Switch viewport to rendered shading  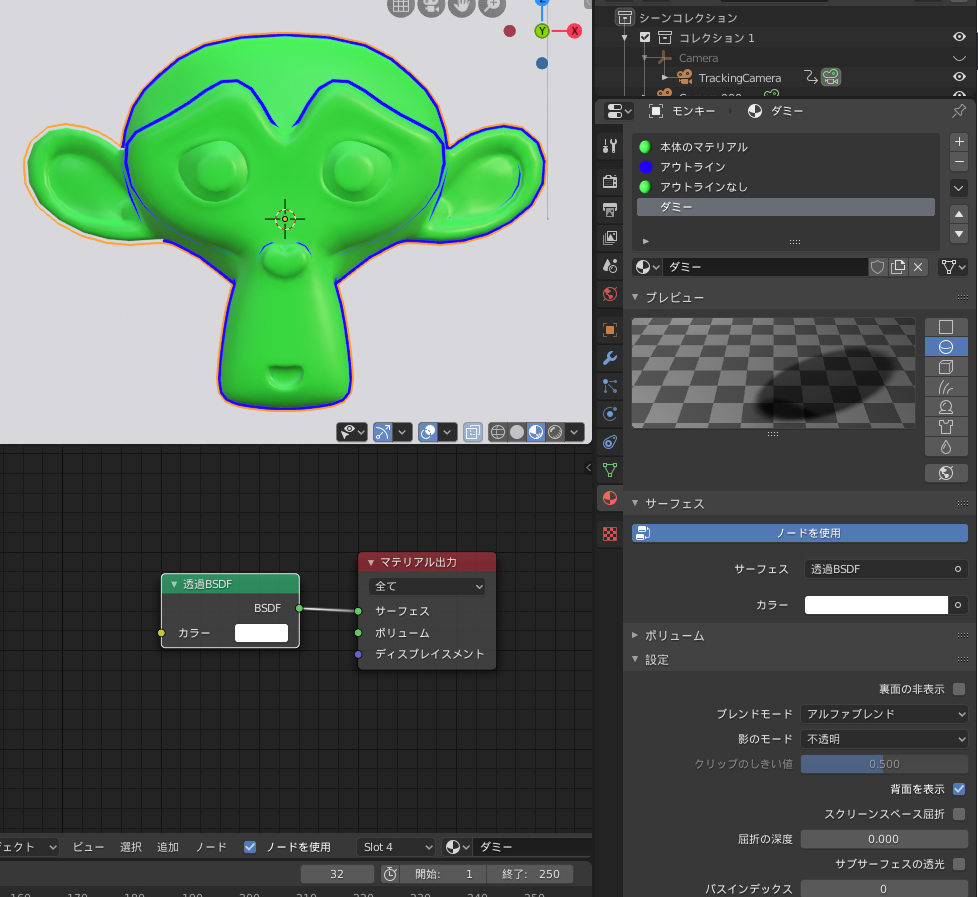(555, 432)
